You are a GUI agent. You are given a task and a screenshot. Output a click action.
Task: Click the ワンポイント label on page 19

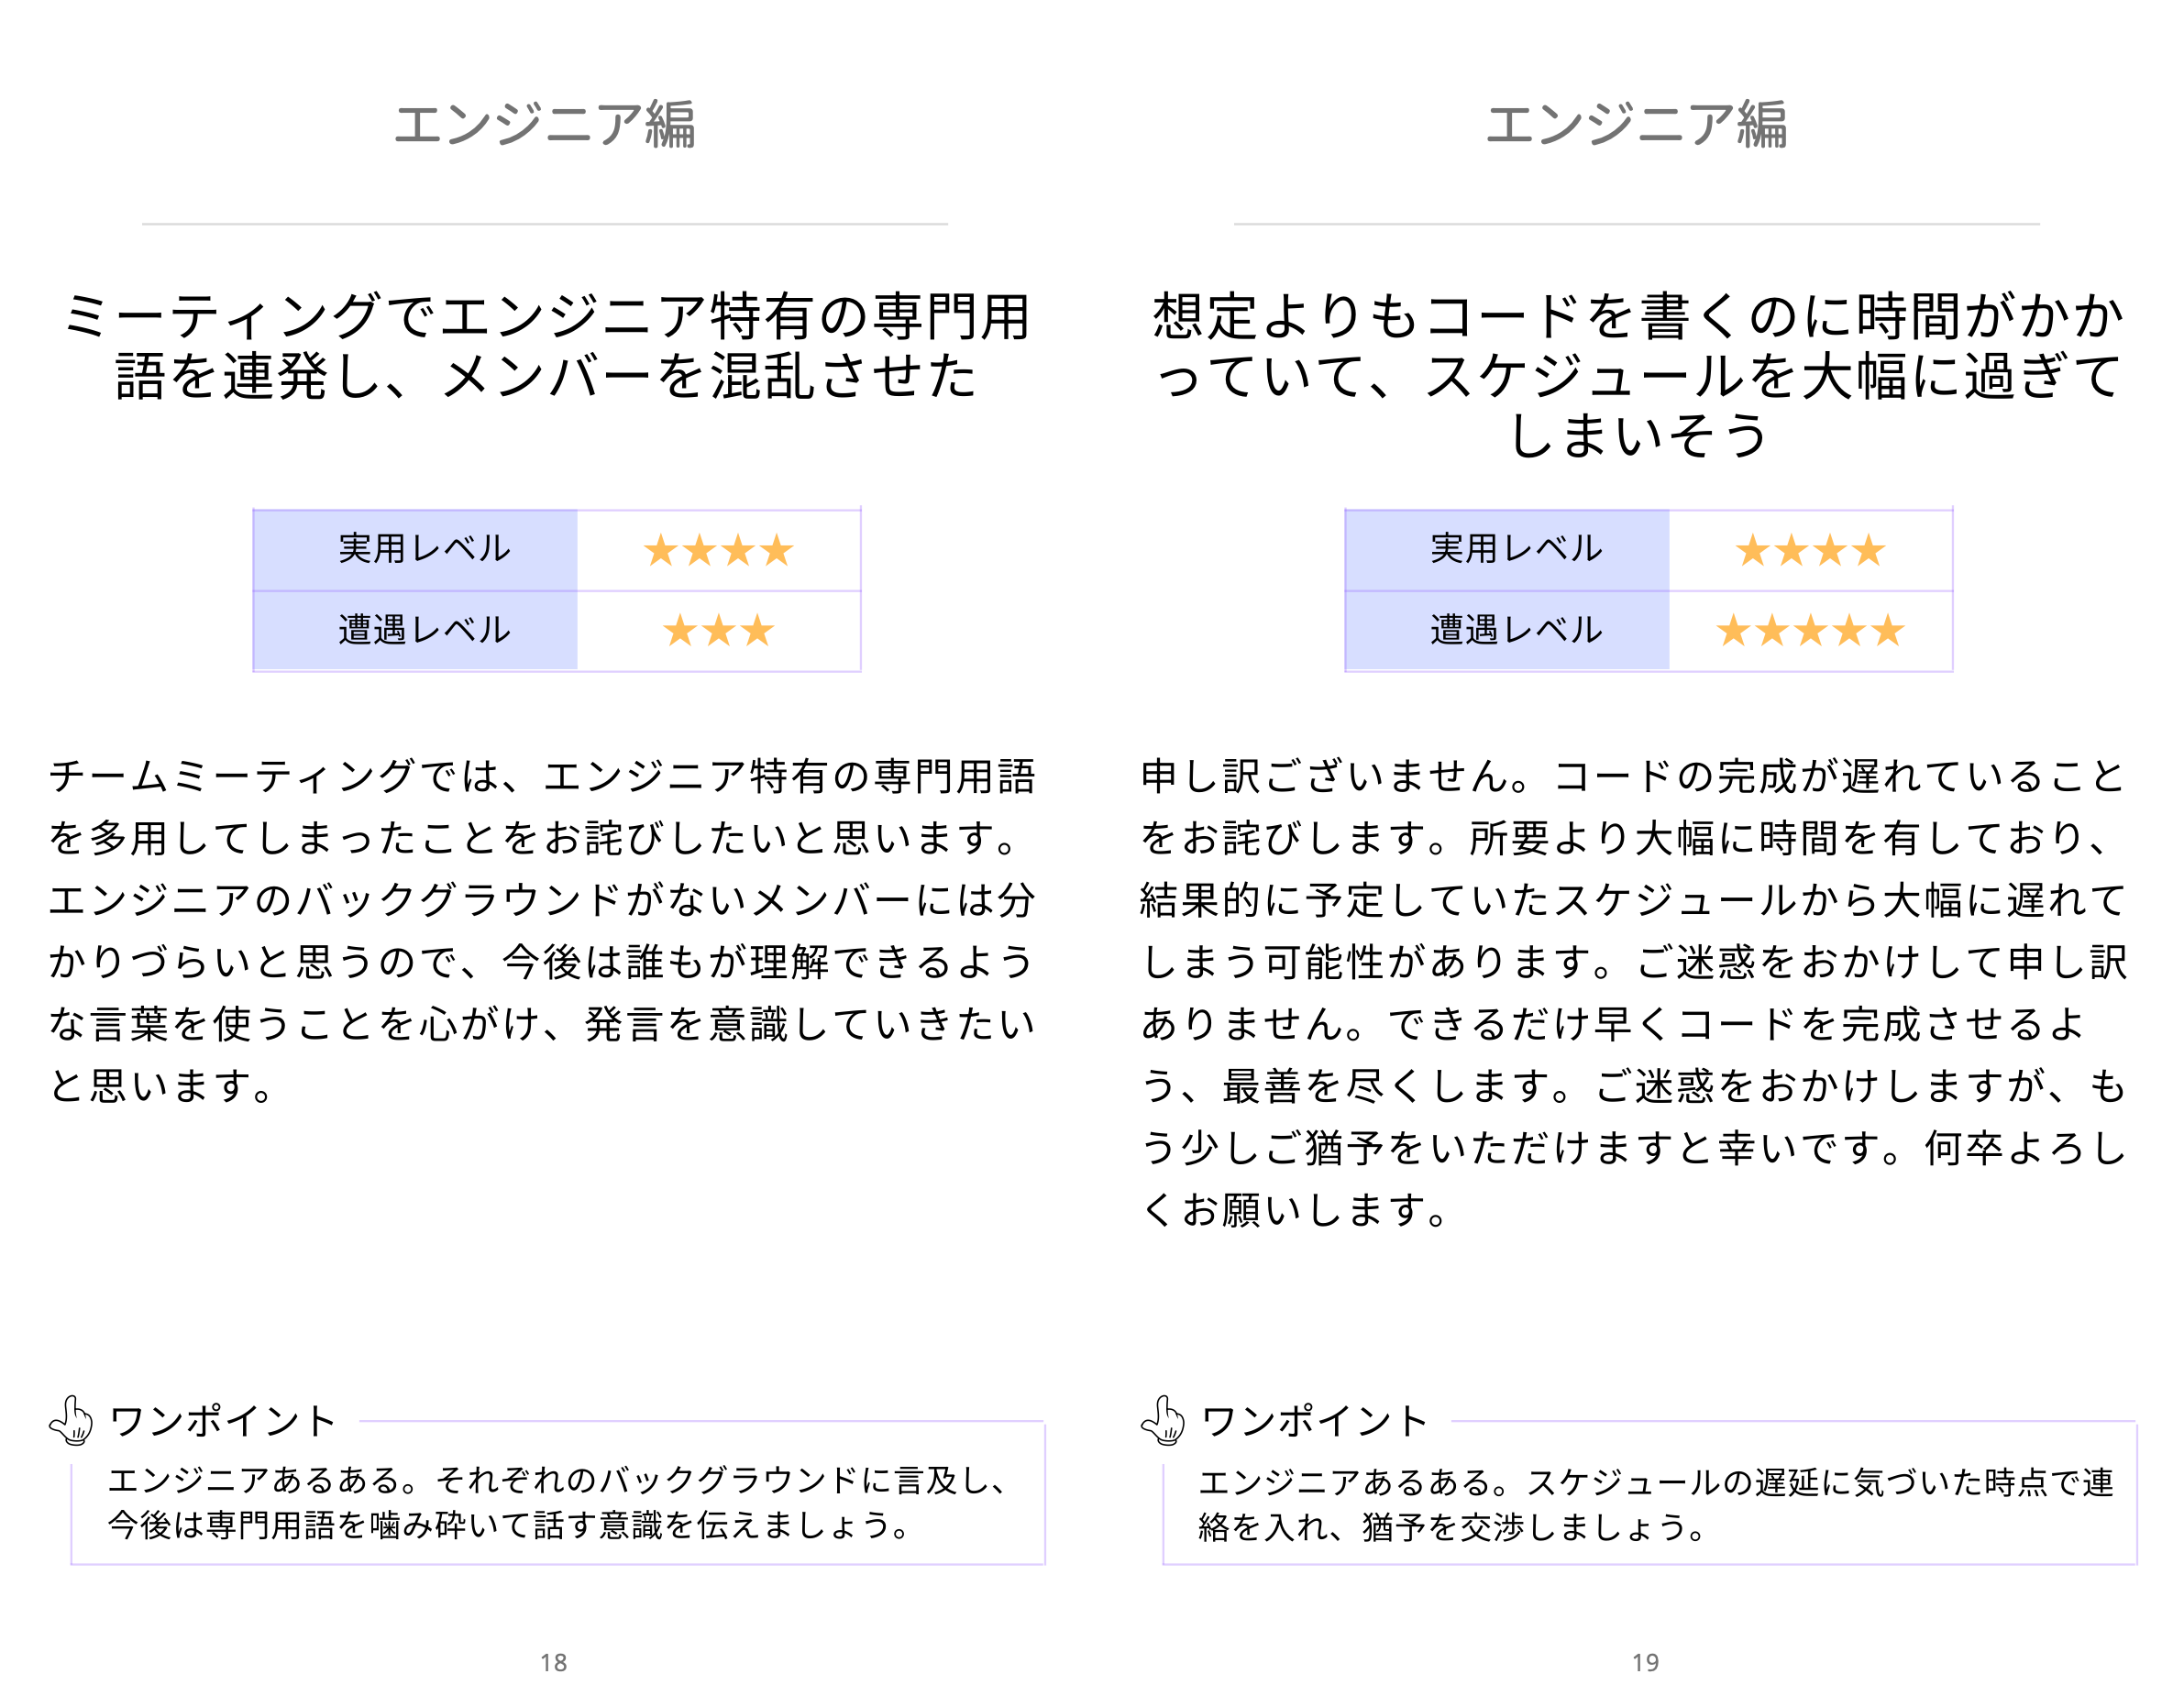tap(1315, 1421)
